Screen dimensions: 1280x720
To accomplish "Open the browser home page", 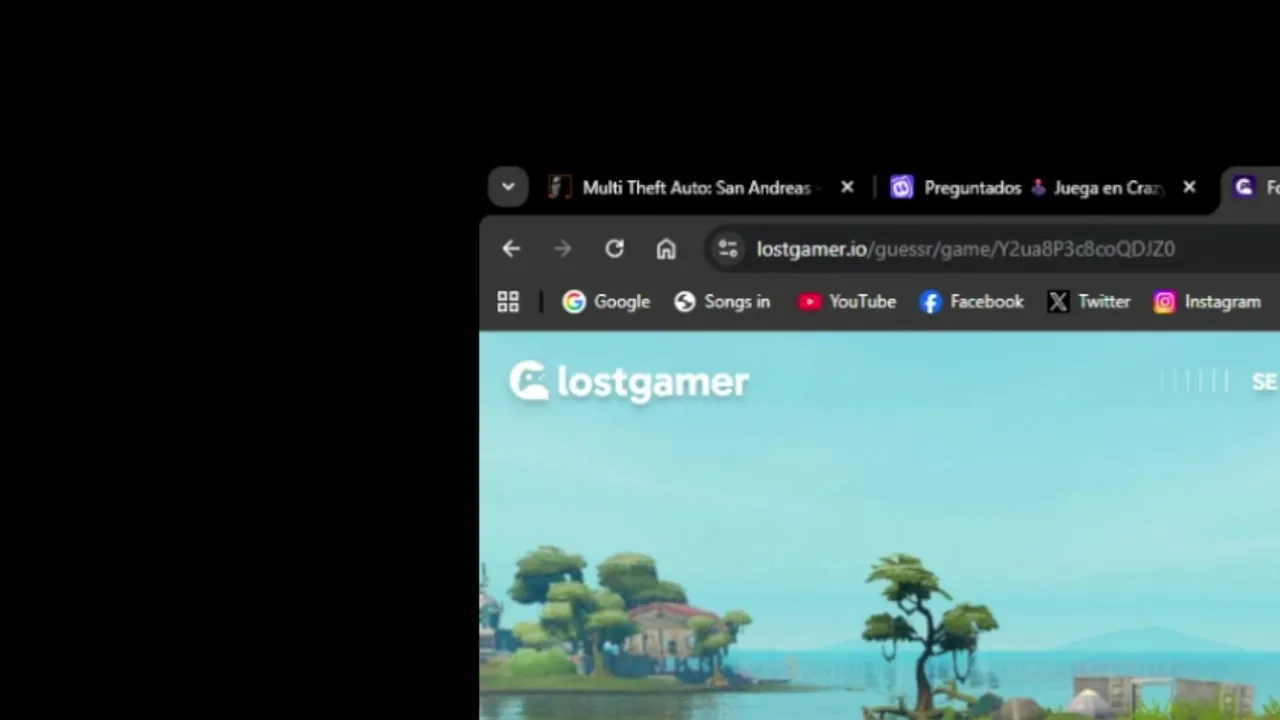I will tap(666, 249).
